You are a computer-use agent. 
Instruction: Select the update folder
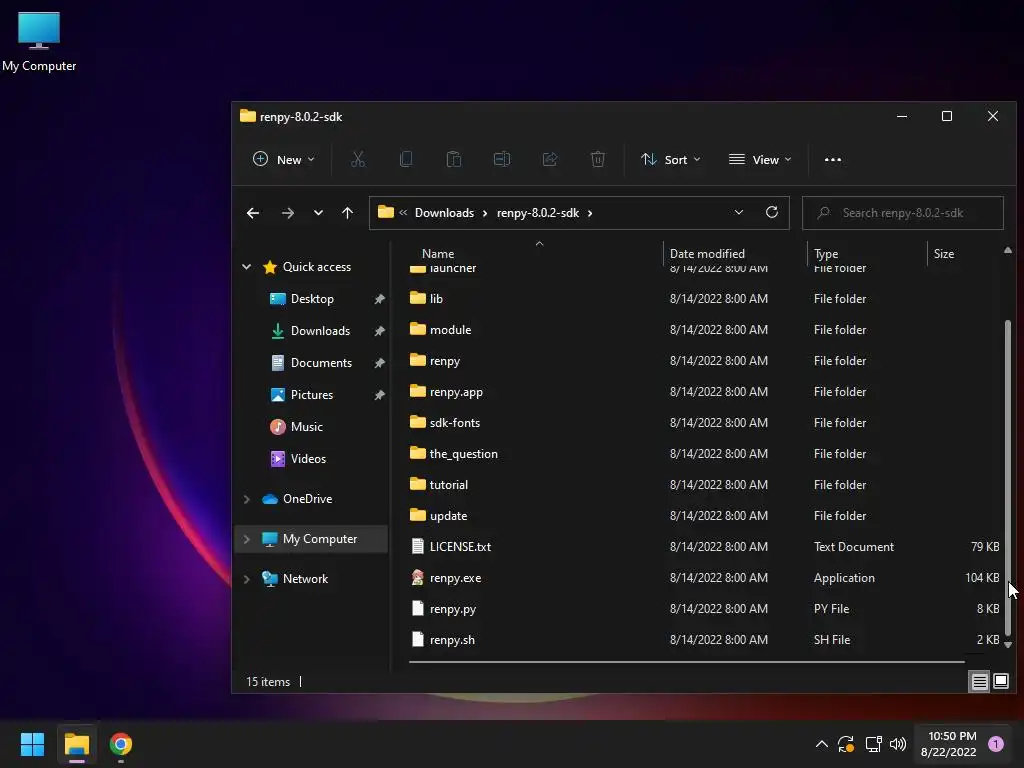tap(448, 516)
